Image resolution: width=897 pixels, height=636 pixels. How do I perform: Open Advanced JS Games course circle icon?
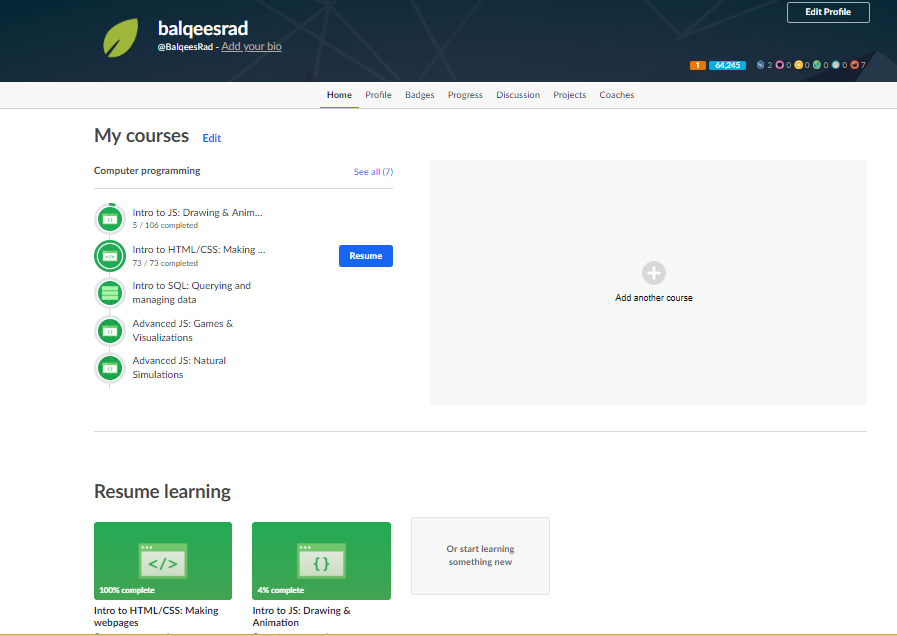click(110, 331)
